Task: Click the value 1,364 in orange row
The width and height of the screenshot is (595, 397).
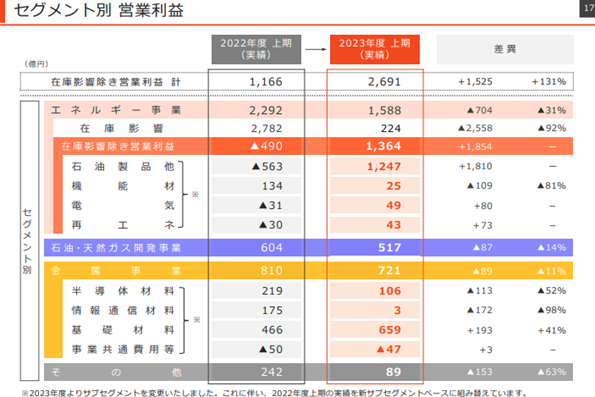Action: [383, 146]
